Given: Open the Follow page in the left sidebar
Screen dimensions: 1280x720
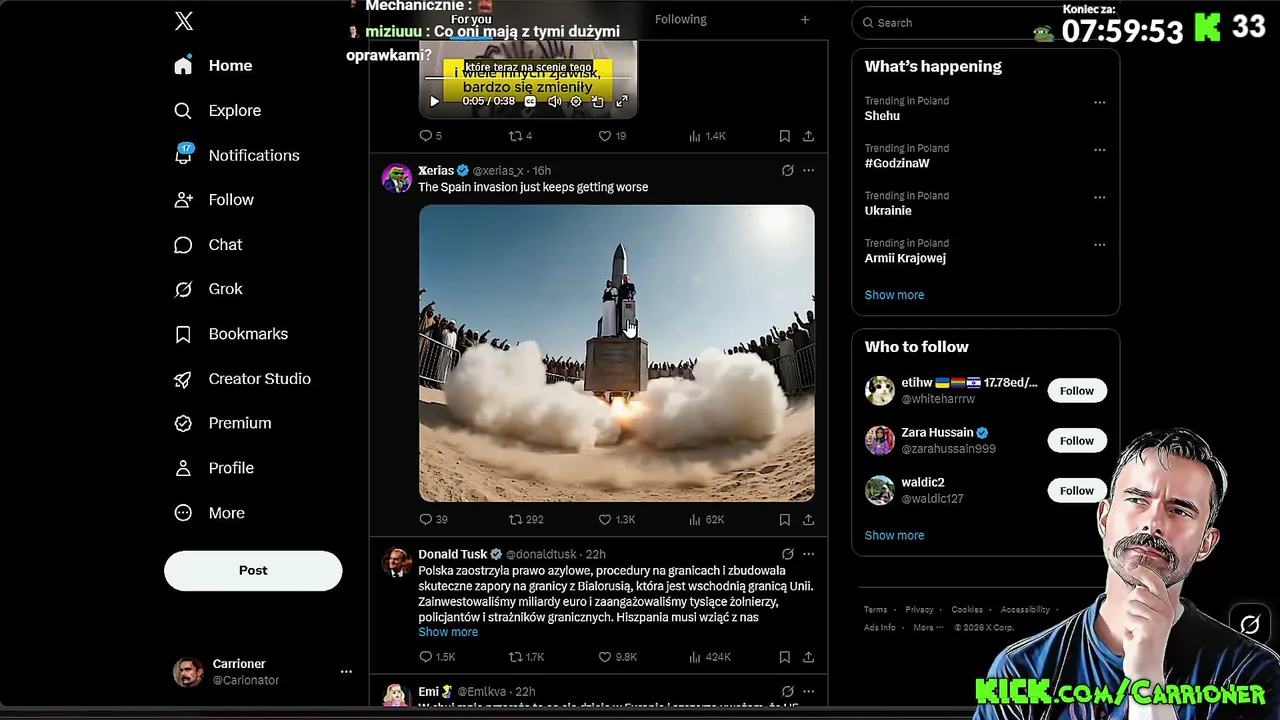Looking at the screenshot, I should (213, 200).
